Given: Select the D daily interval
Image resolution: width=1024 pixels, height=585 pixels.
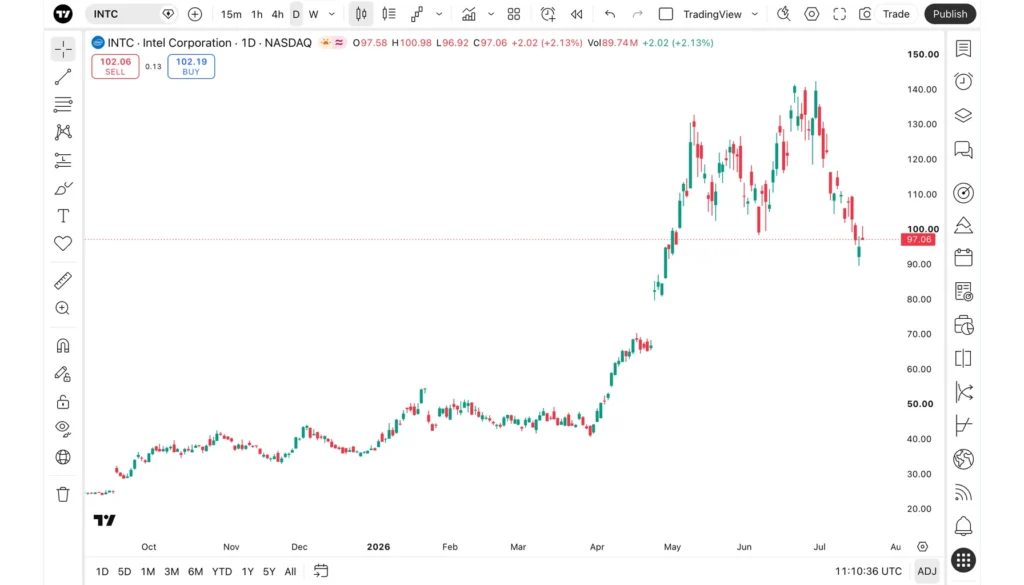Looking at the screenshot, I should (296, 14).
